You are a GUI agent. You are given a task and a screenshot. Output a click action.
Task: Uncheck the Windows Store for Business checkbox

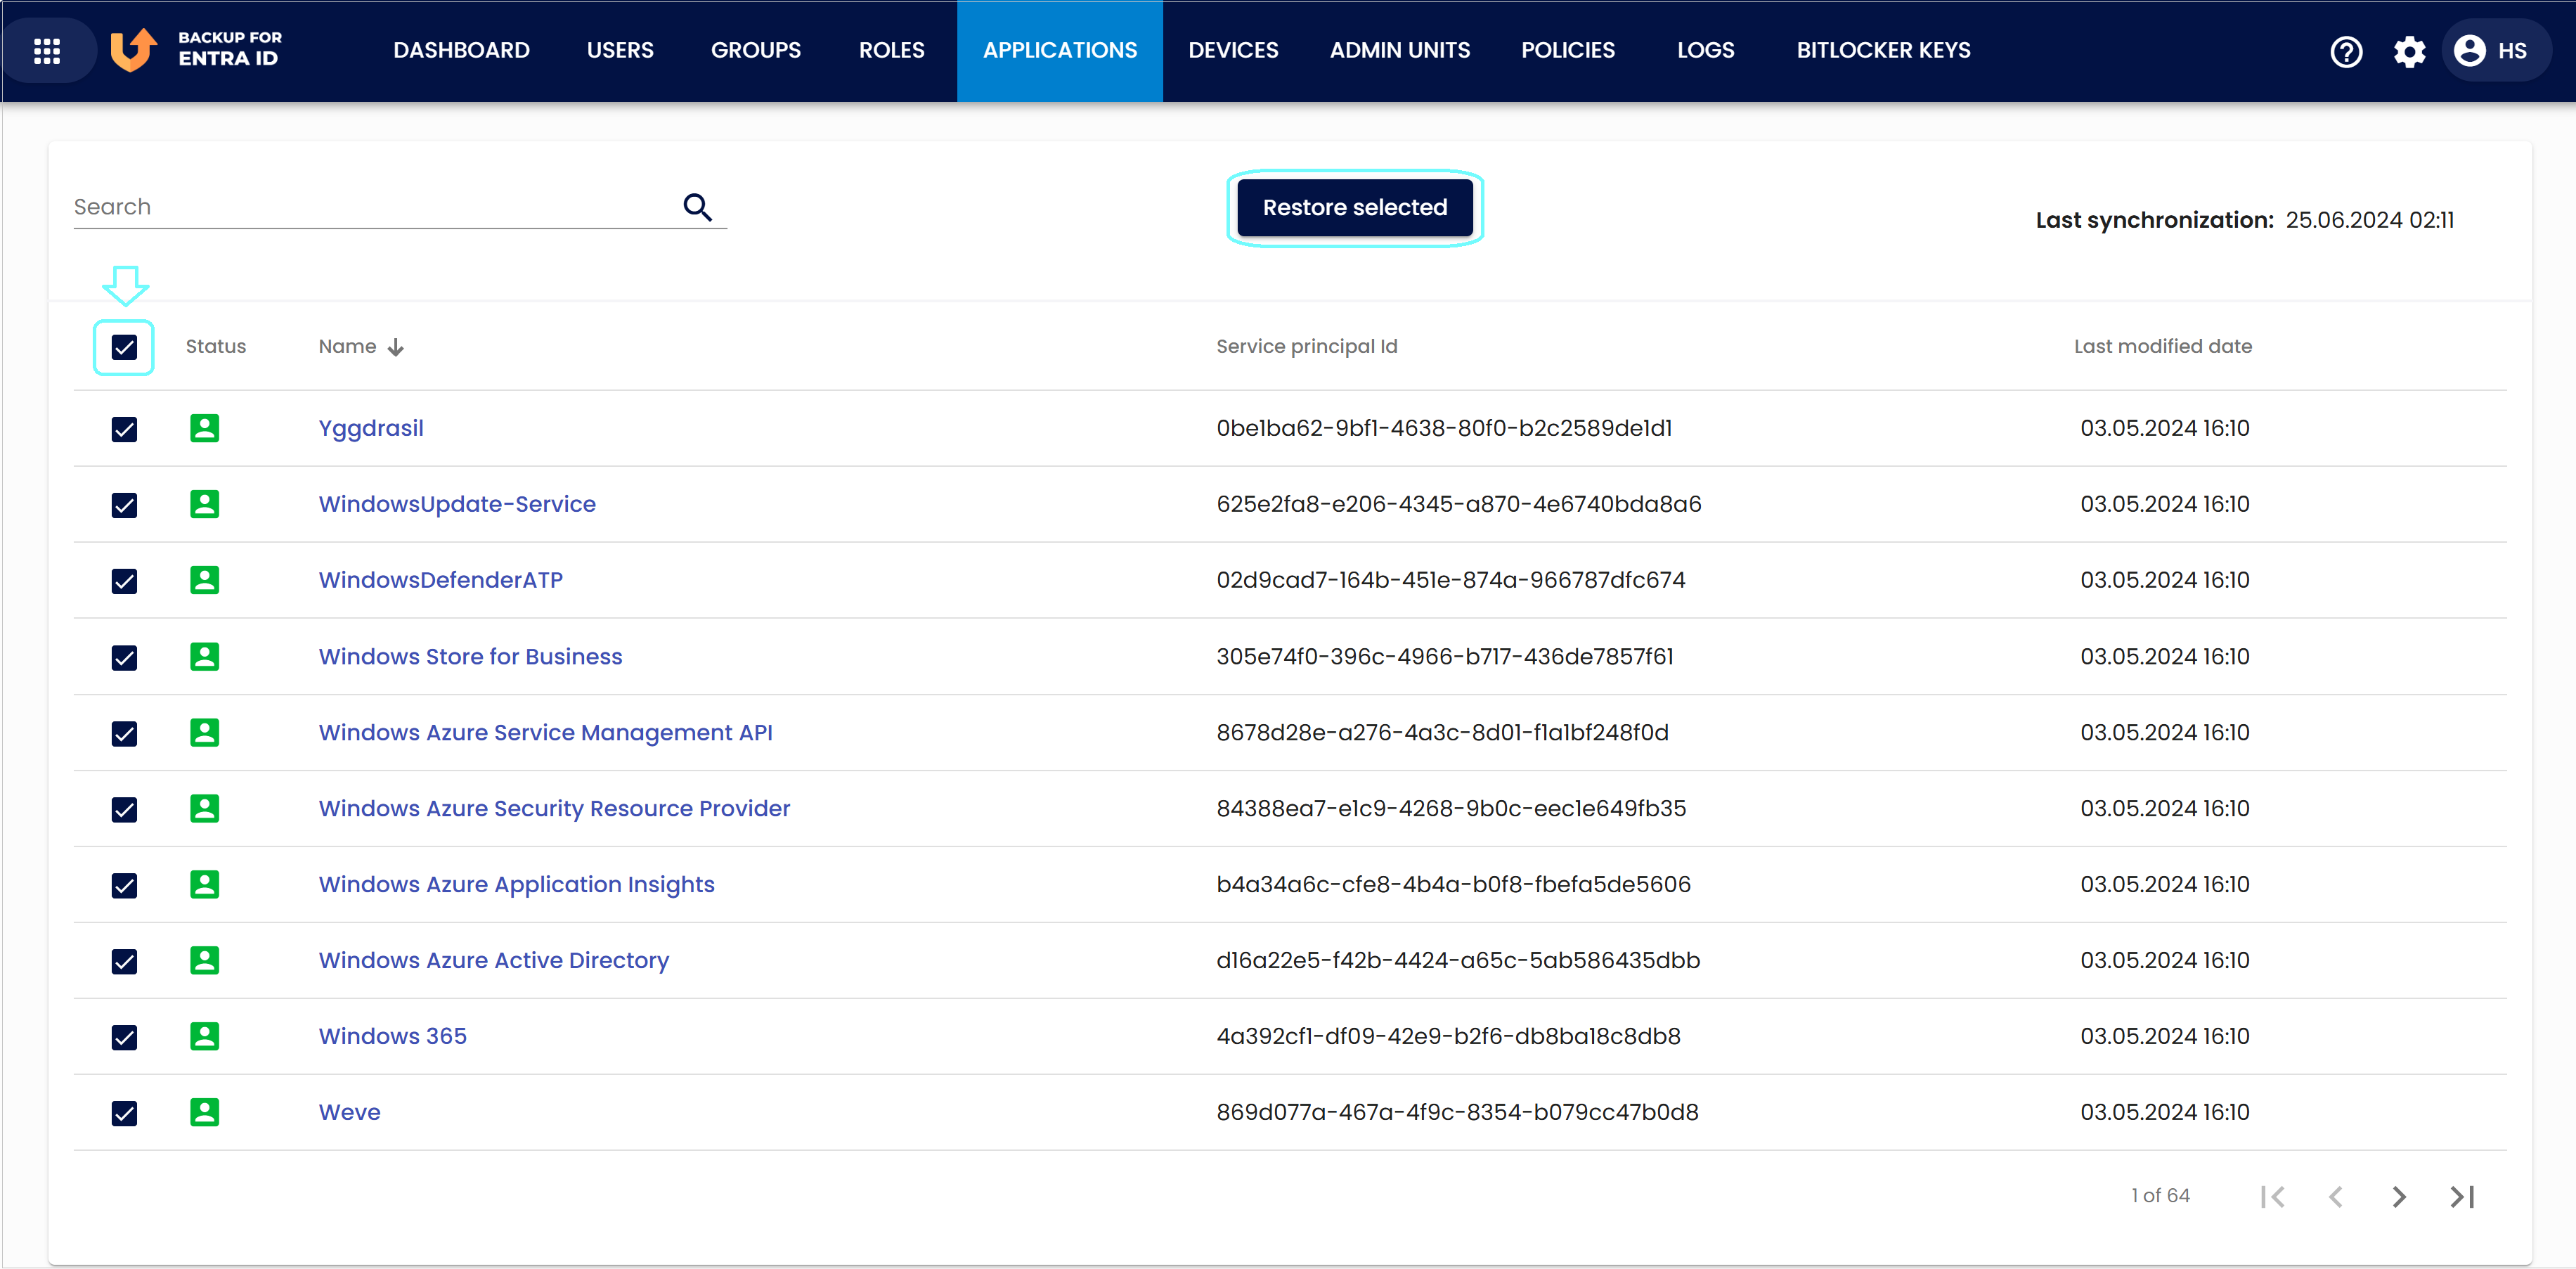pos(124,657)
